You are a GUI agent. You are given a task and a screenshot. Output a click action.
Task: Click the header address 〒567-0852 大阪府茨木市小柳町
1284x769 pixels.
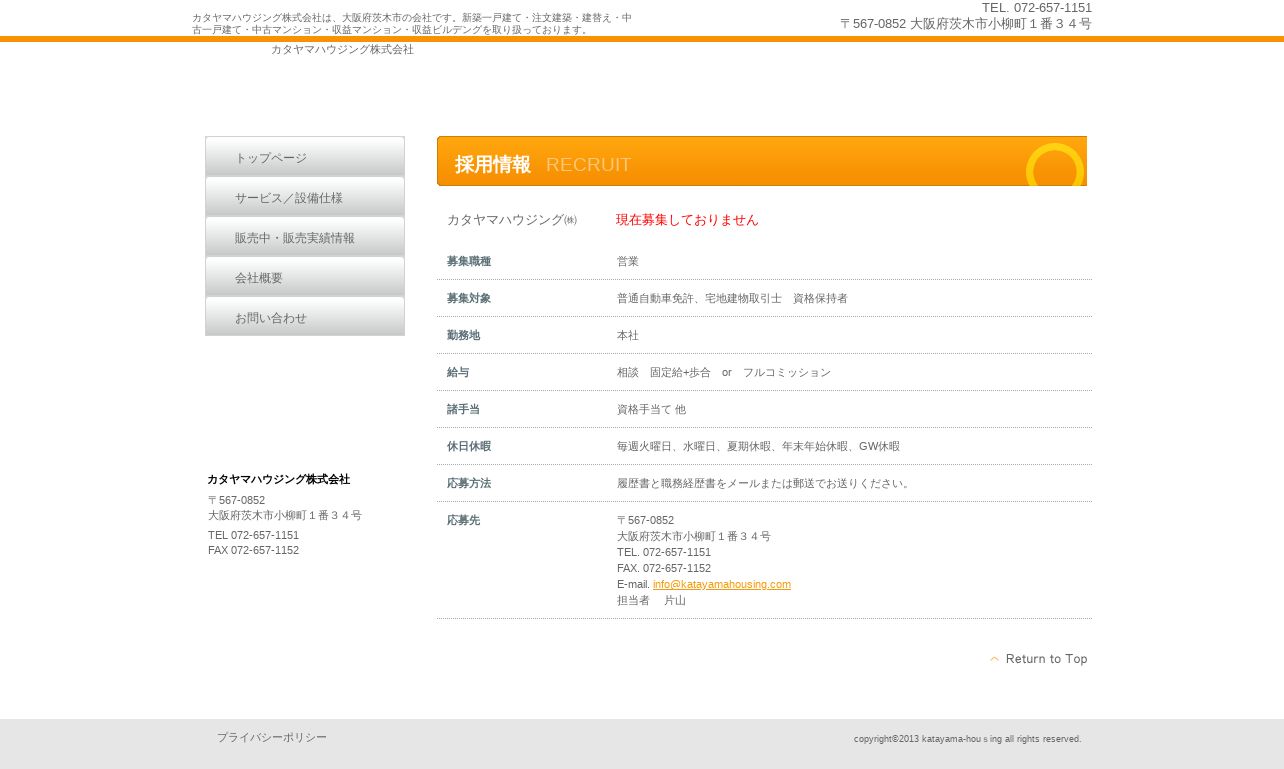point(966,24)
